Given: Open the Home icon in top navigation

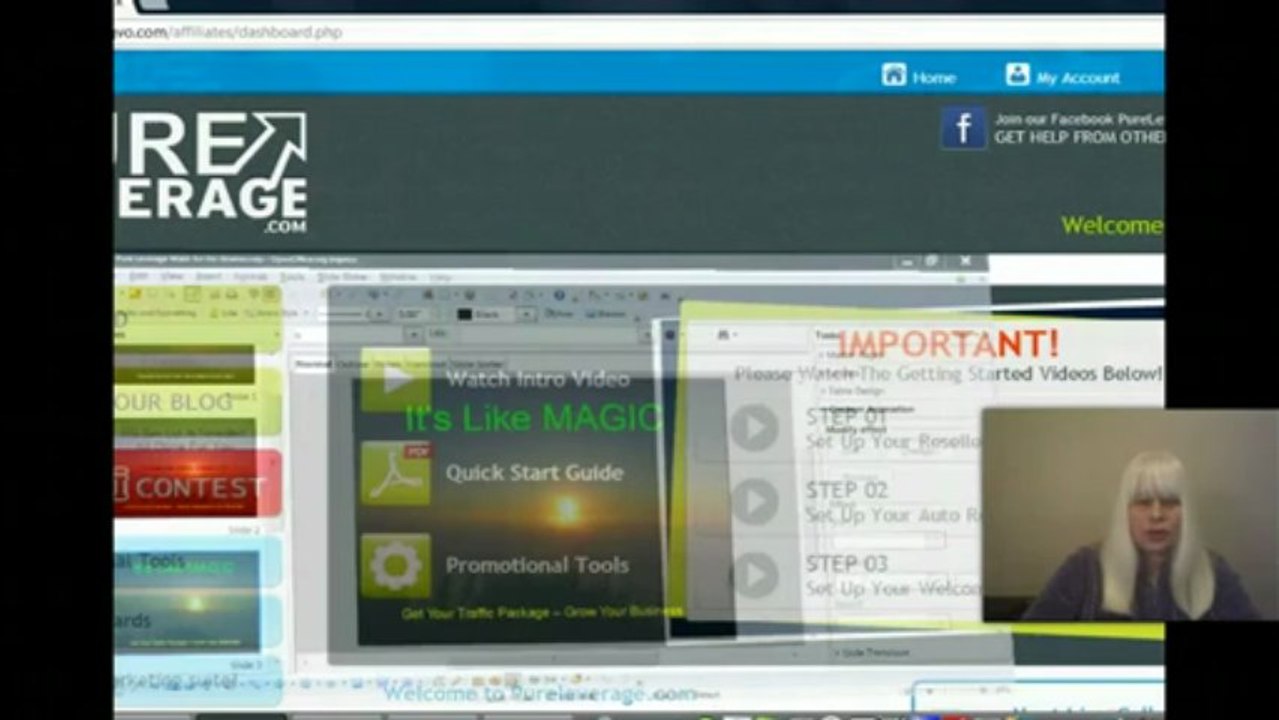Looking at the screenshot, I should click(x=893, y=75).
